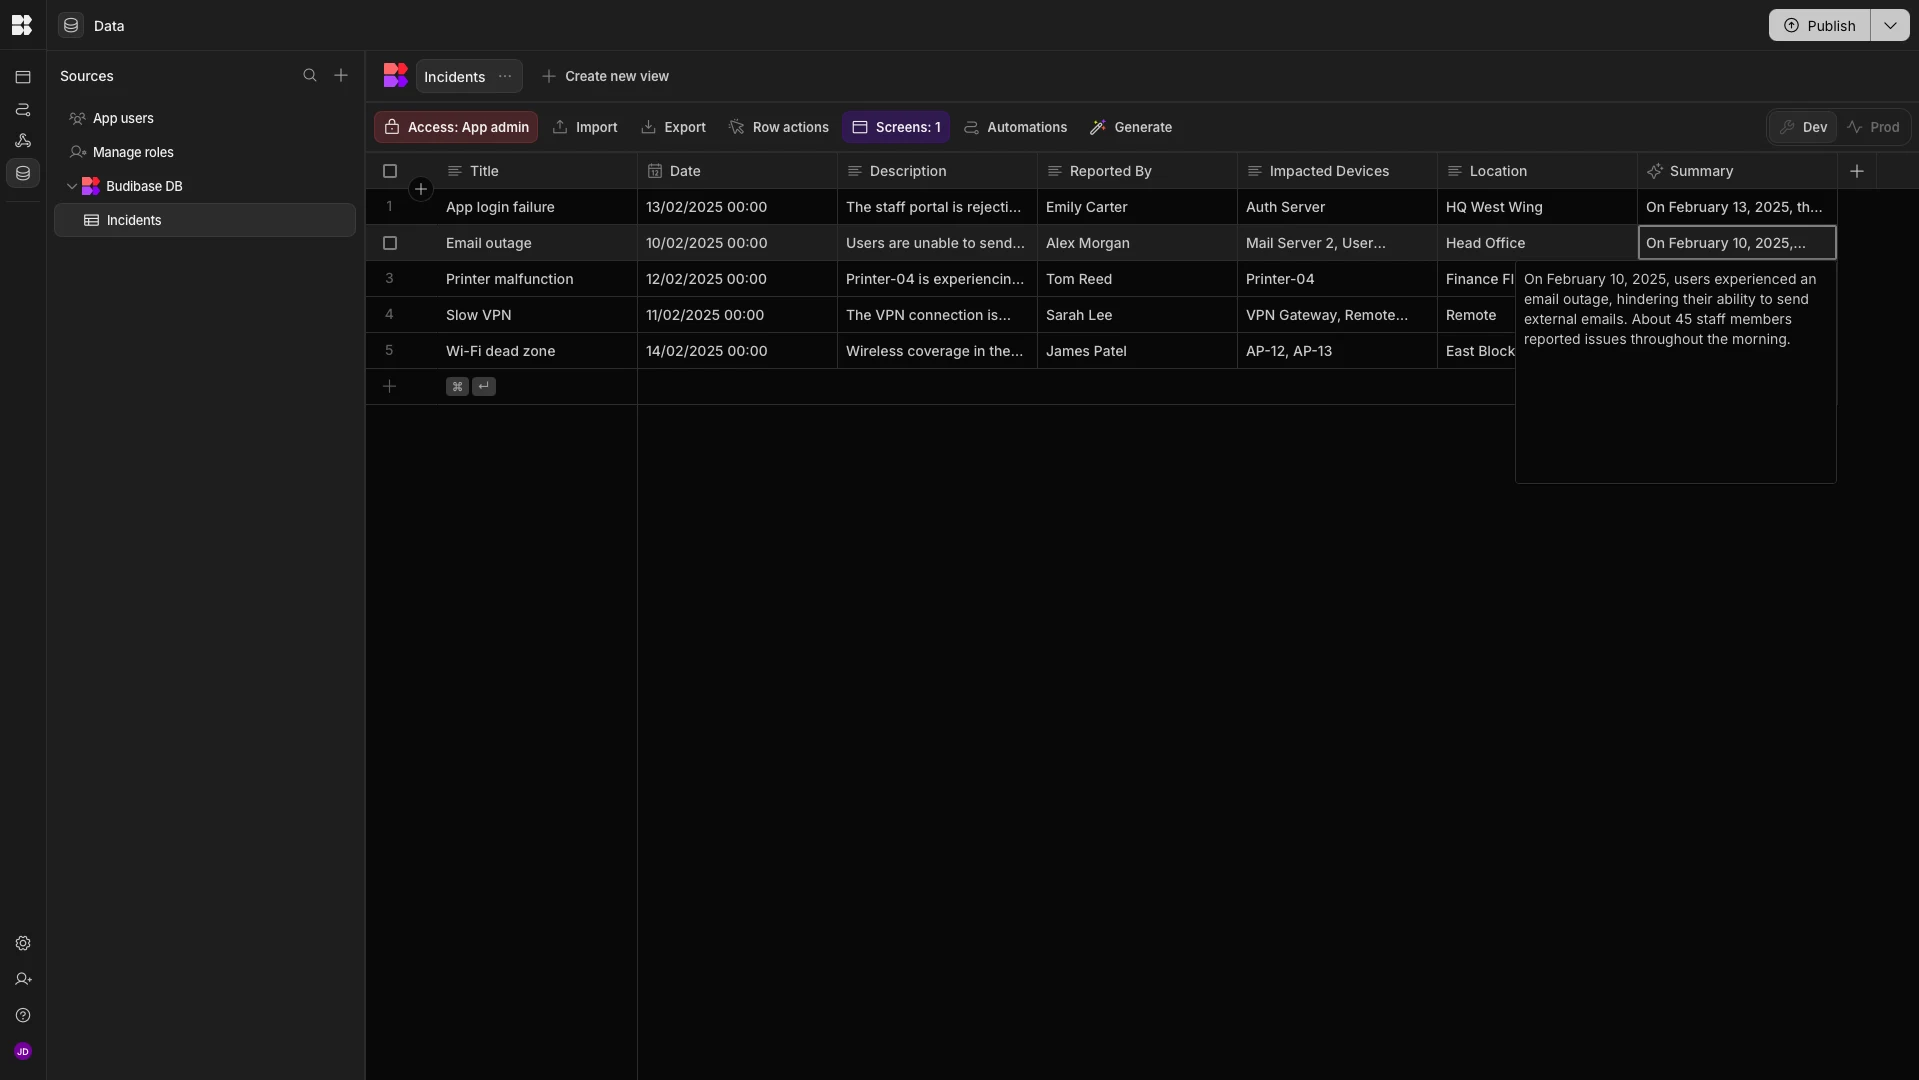Open the Title column header menu

(x=537, y=171)
